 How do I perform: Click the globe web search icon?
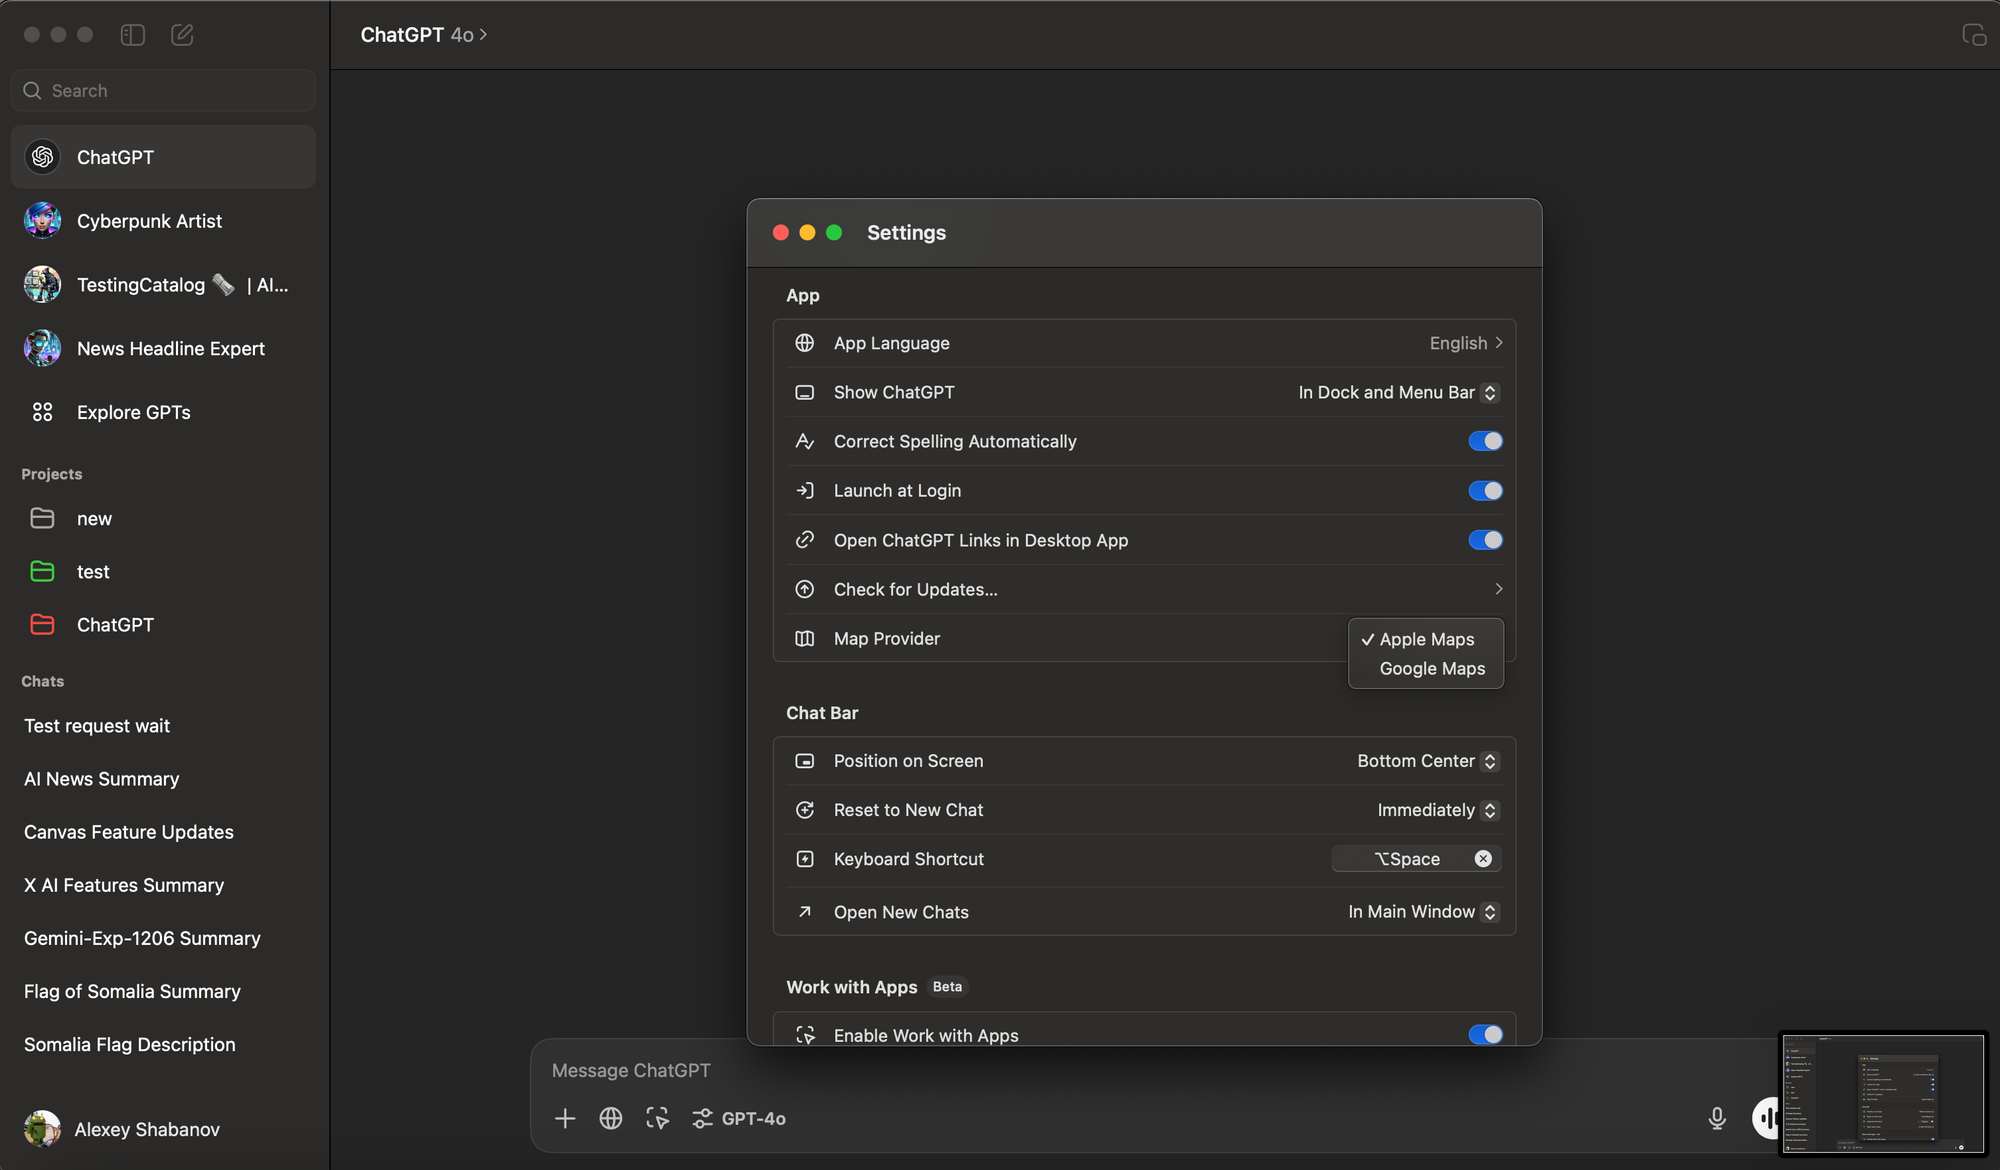pos(611,1118)
